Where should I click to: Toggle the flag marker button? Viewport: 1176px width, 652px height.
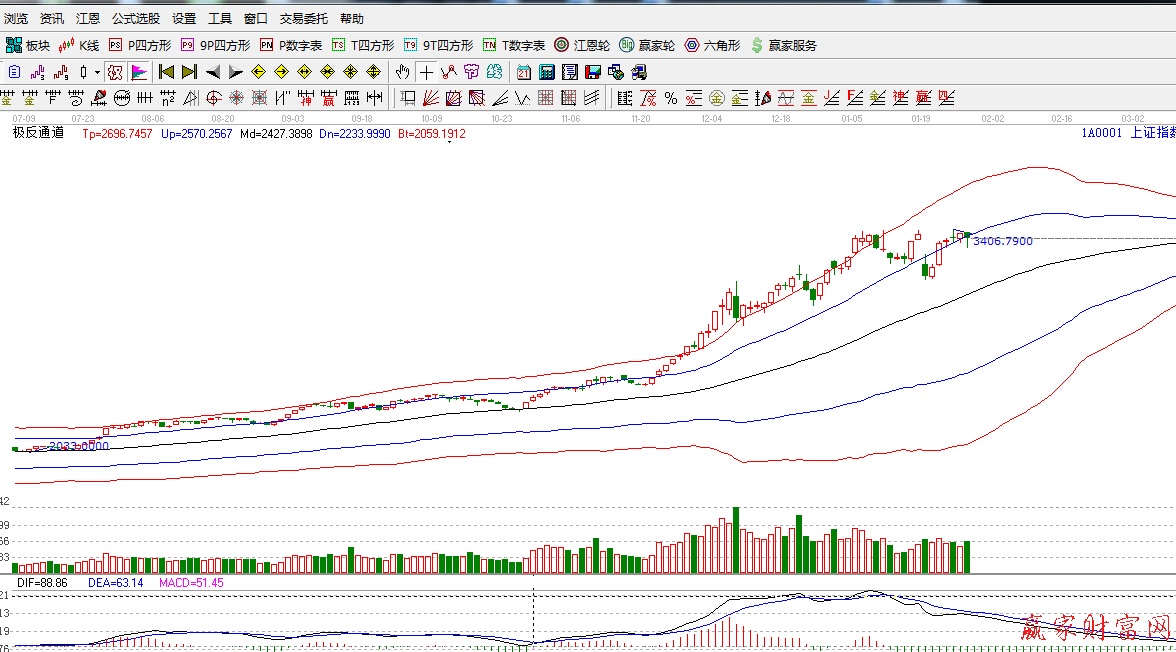coord(139,72)
